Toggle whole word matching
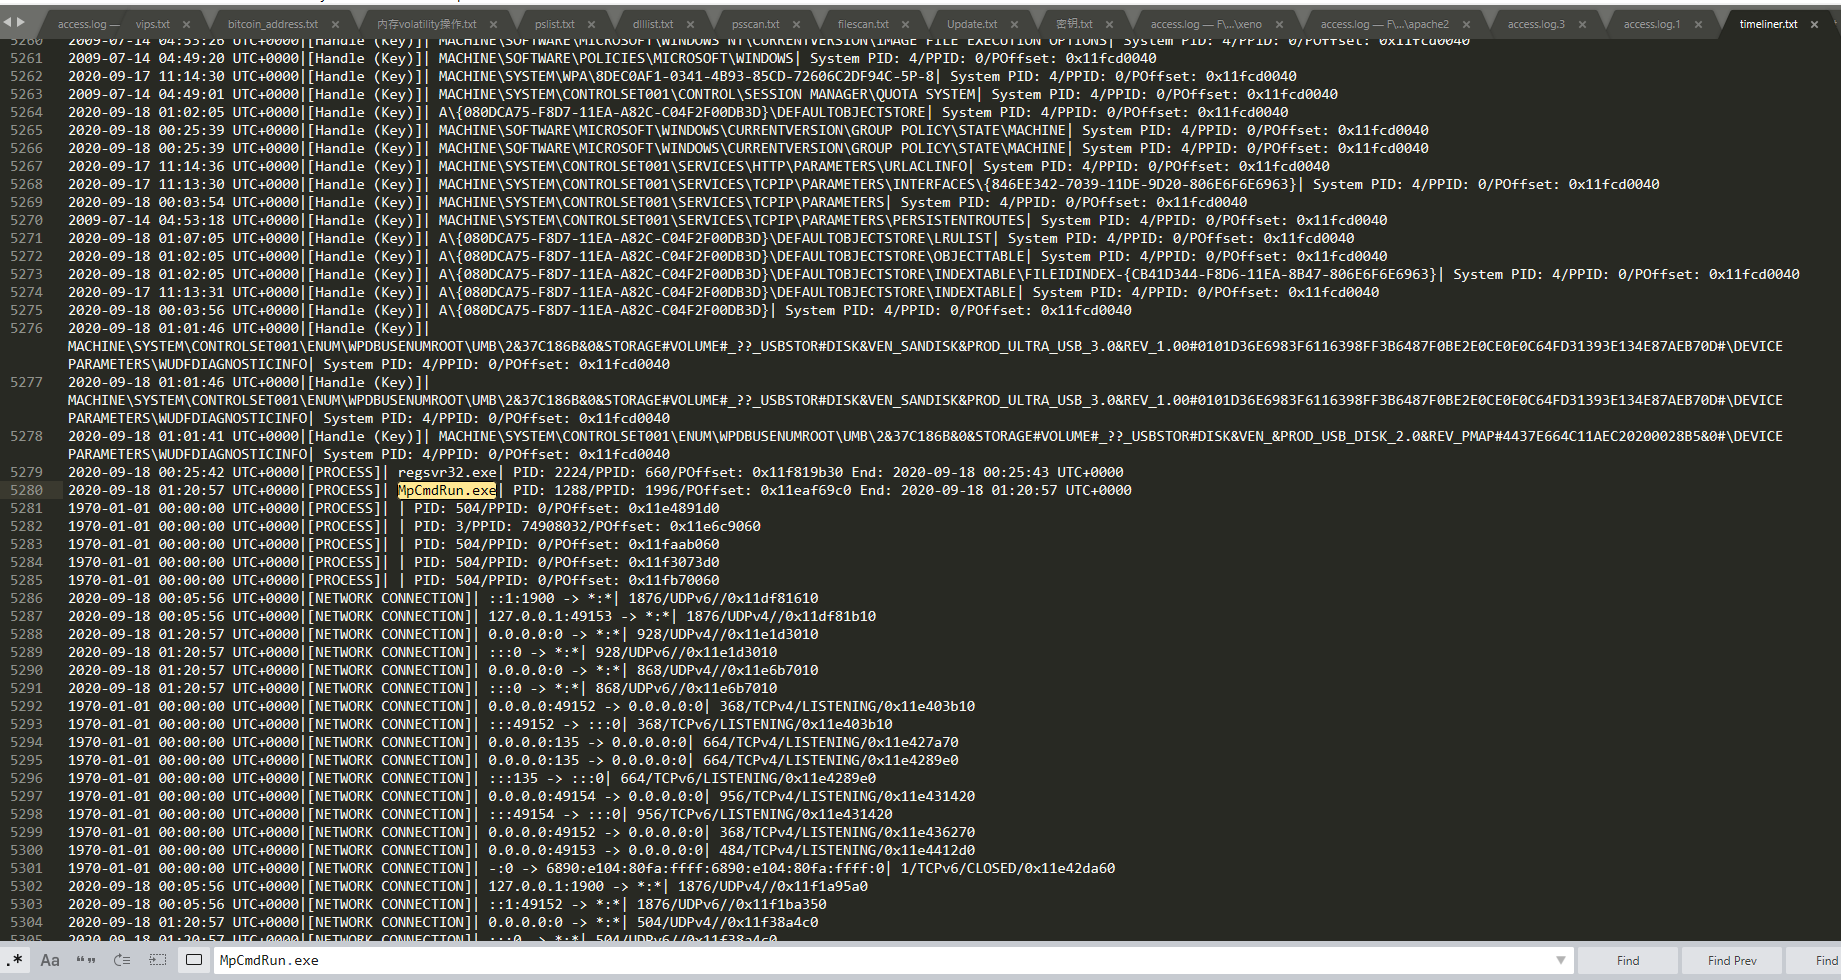Screen dimensions: 1841x980 pos(86,960)
